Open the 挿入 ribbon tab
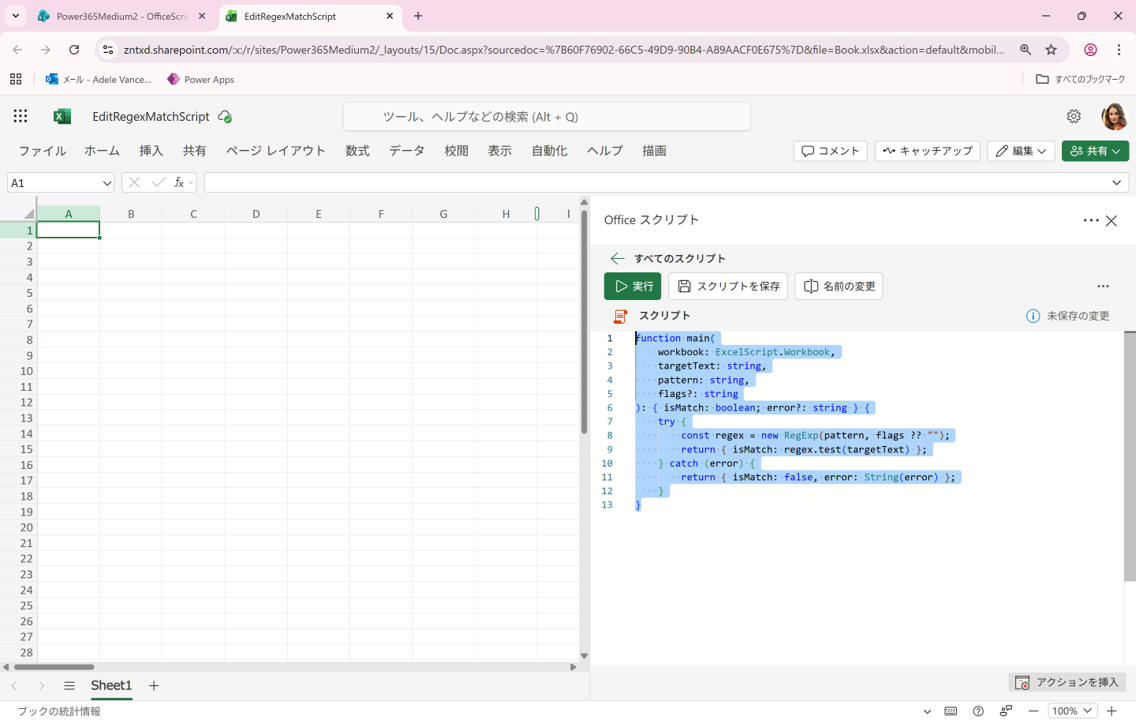 tap(151, 151)
